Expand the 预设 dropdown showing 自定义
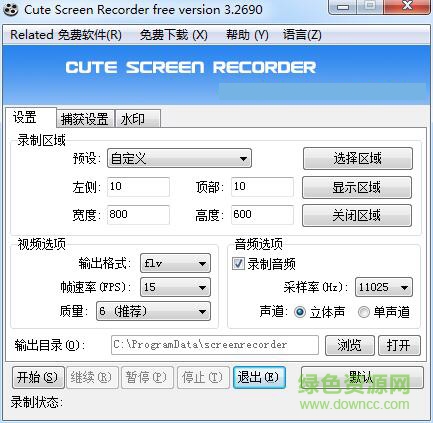433x423 pixels. tap(179, 158)
